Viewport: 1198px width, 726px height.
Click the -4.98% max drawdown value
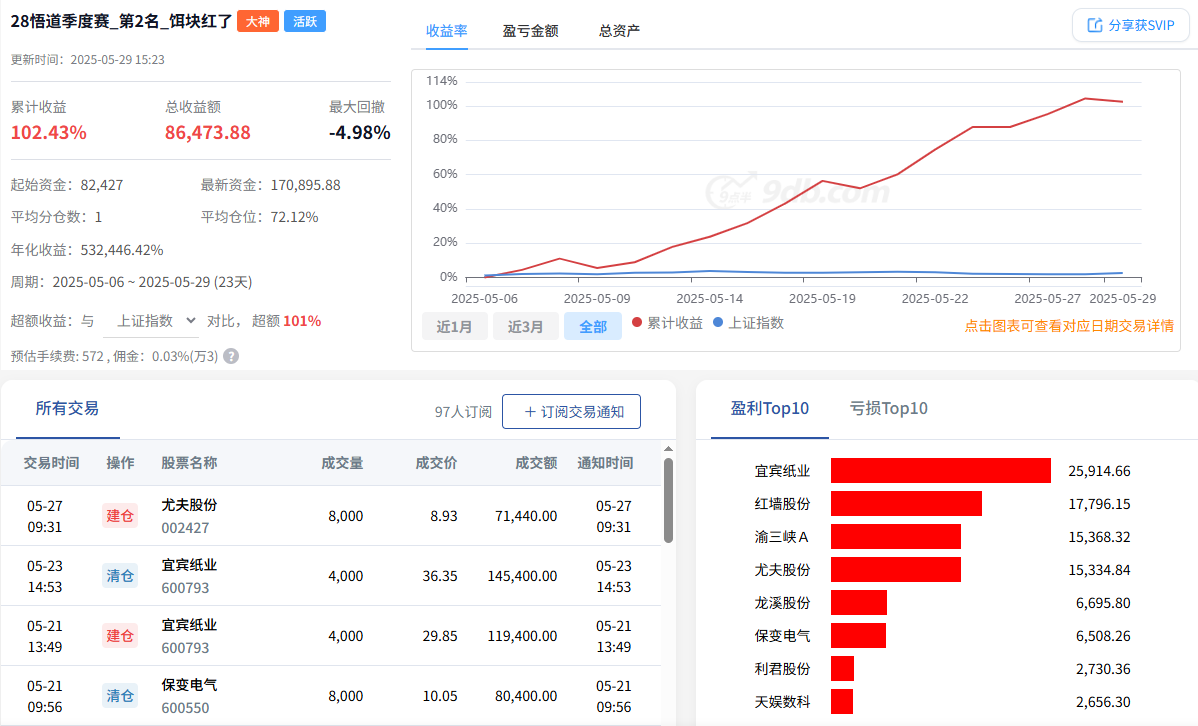click(x=360, y=132)
